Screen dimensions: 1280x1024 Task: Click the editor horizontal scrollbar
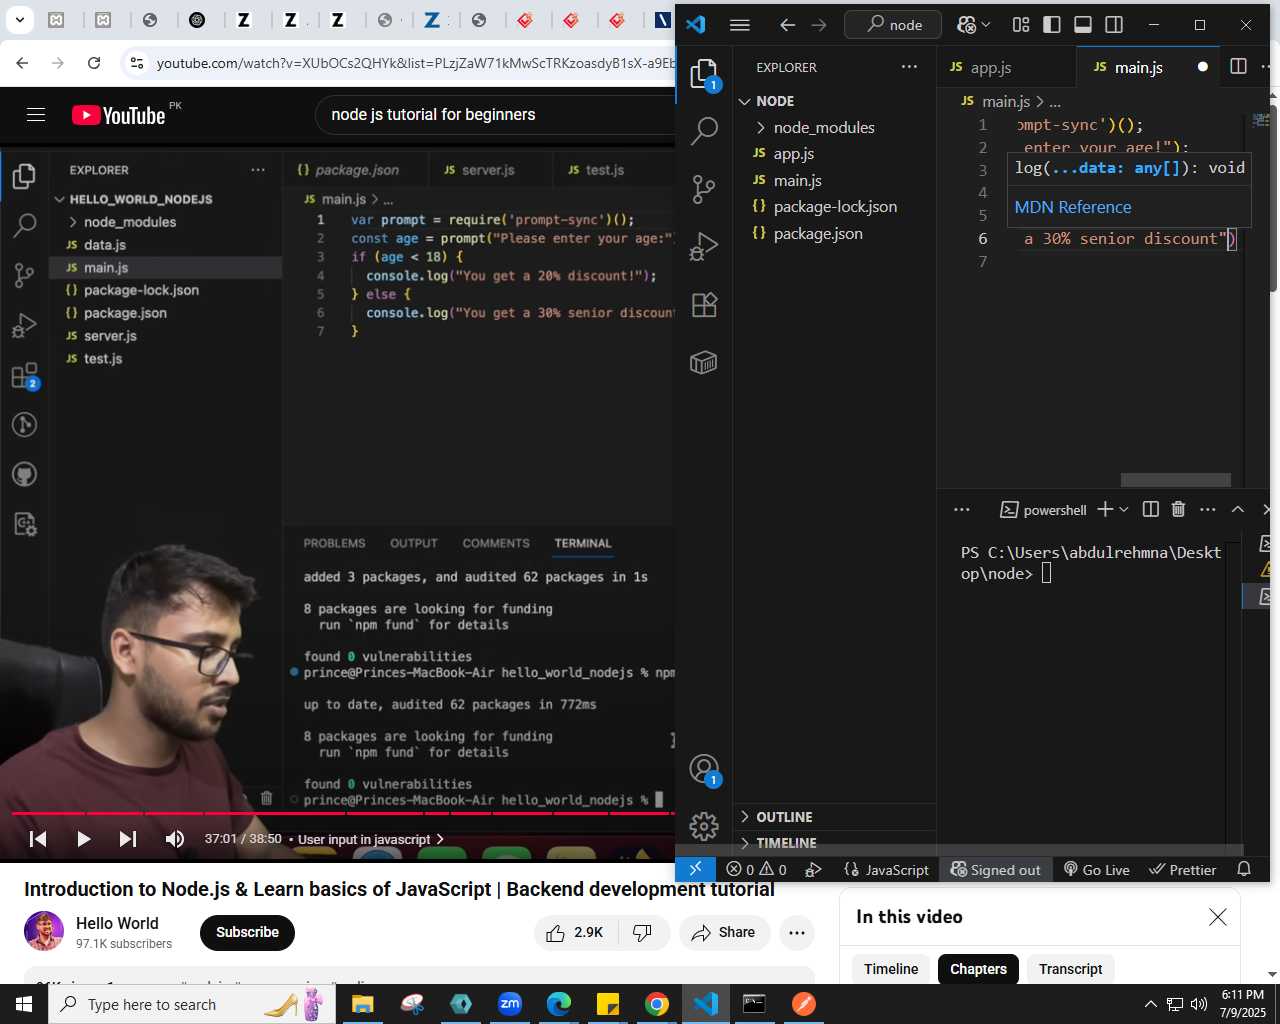coord(1175,480)
